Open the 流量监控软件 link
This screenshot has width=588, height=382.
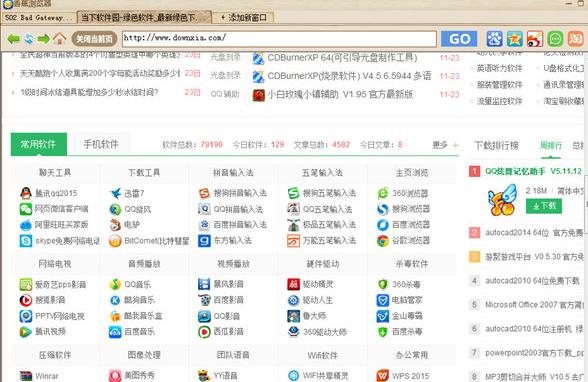[x=499, y=101]
